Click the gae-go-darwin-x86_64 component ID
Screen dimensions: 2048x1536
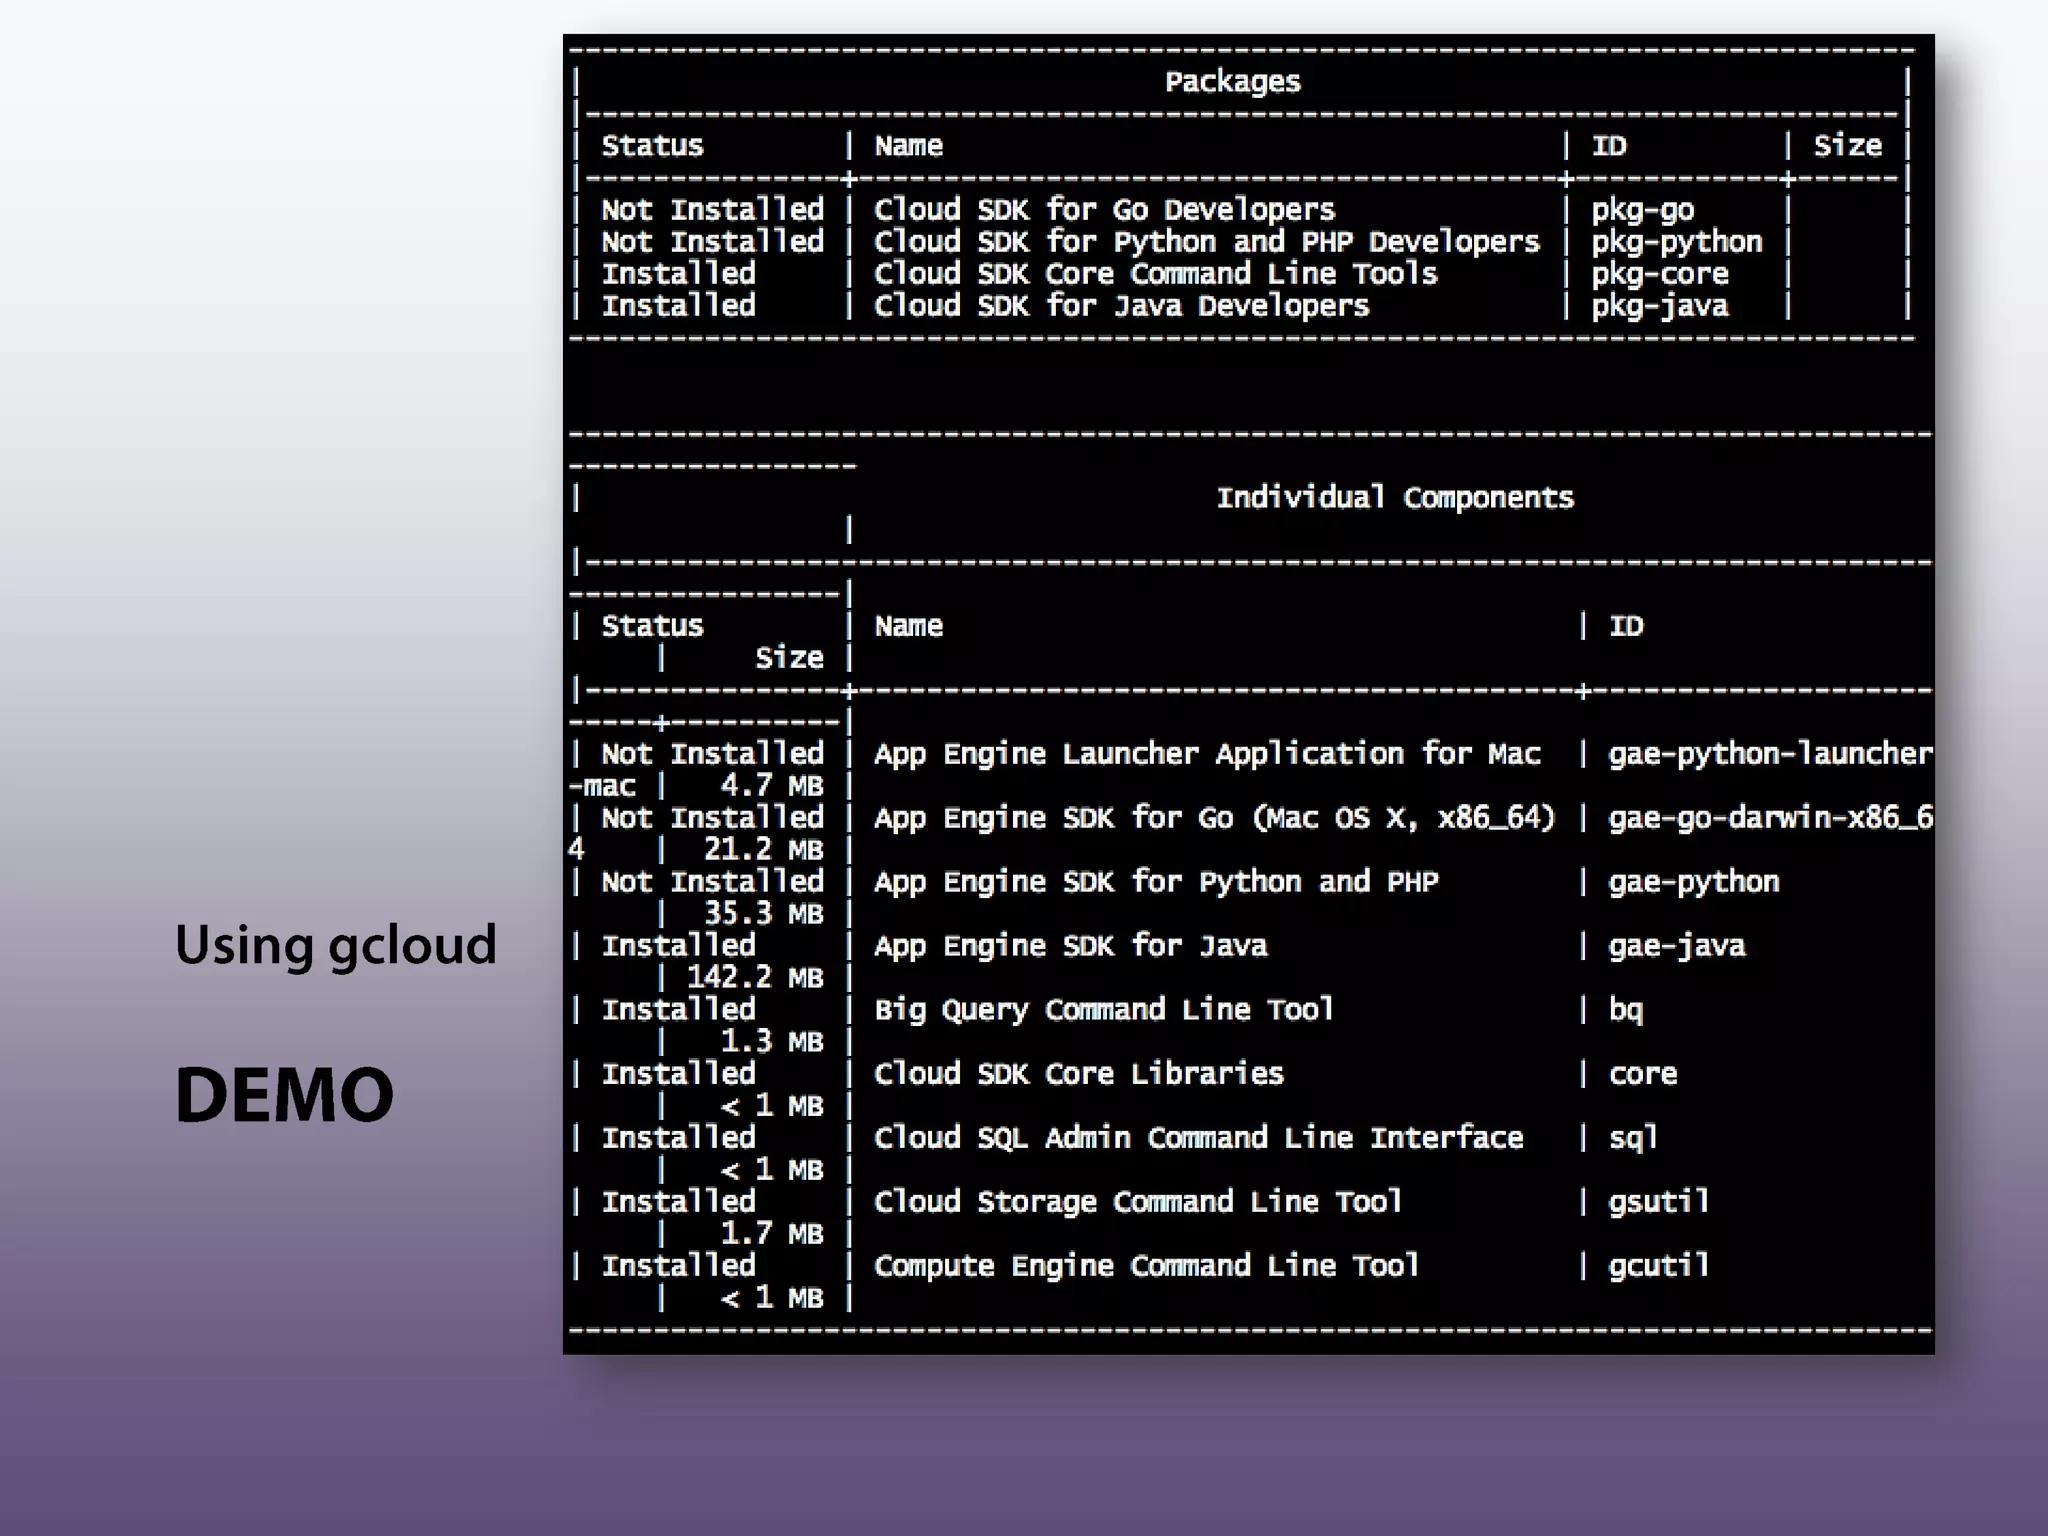pos(1769,818)
